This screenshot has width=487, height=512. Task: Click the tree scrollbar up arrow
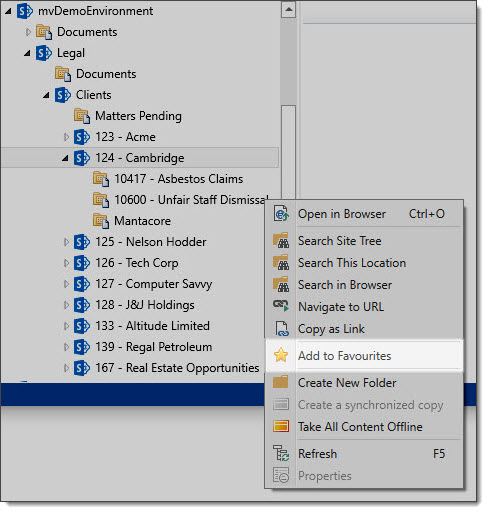click(x=289, y=9)
